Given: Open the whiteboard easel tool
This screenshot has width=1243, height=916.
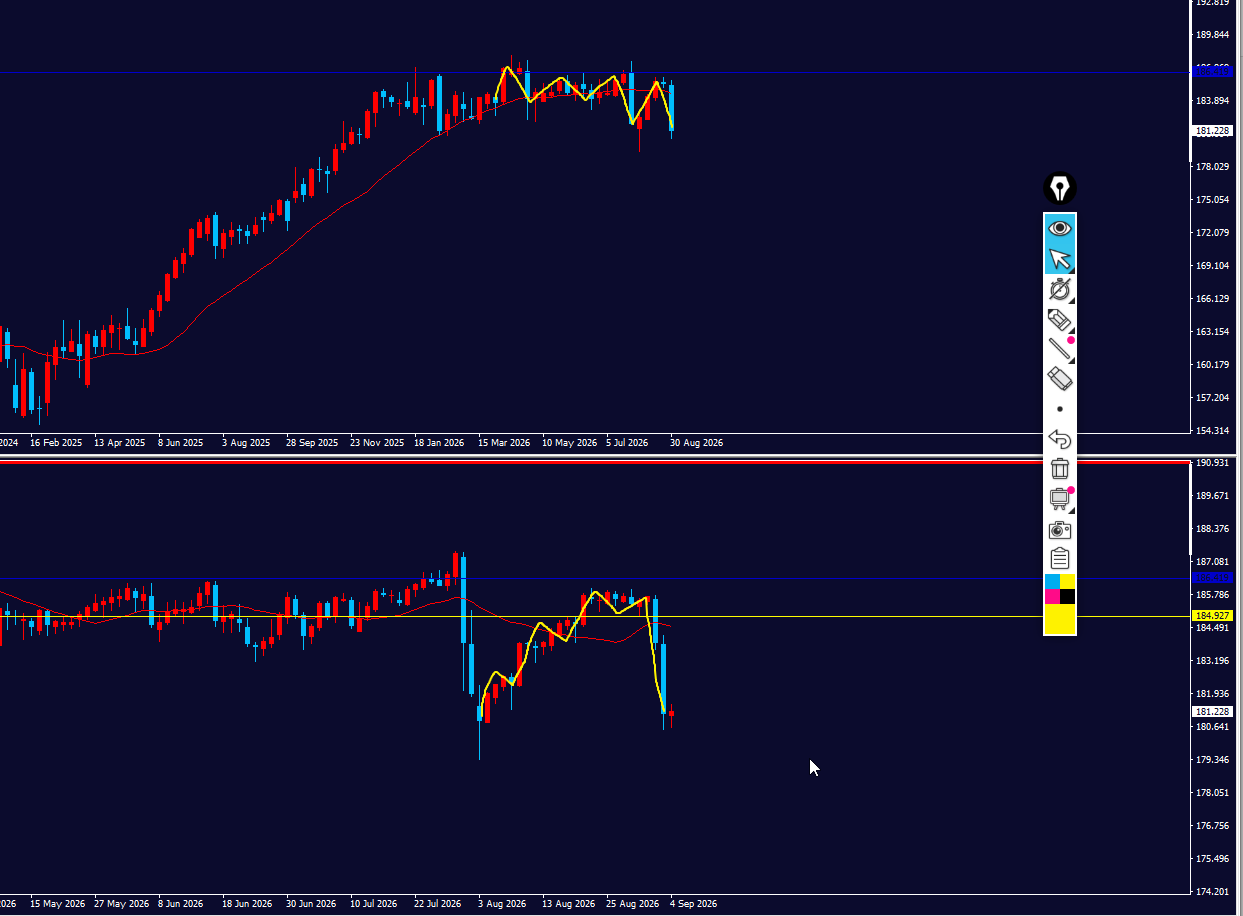Looking at the screenshot, I should 1060,498.
